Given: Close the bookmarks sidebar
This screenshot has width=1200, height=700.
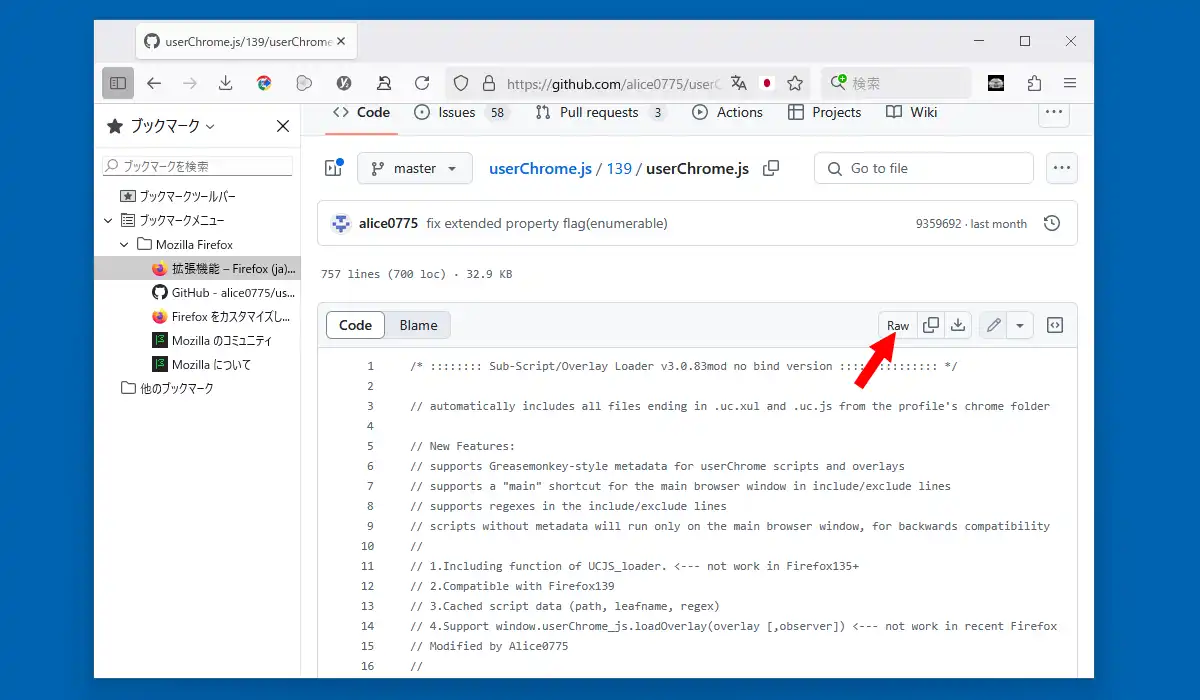Looking at the screenshot, I should (283, 126).
